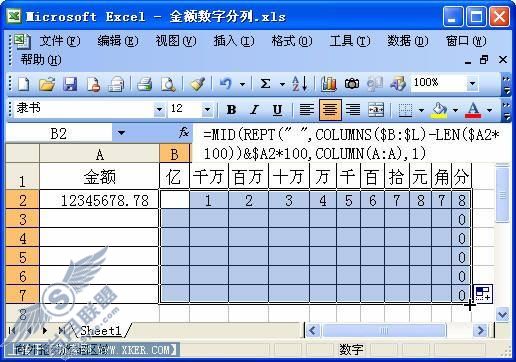Open the Chart Wizard icon
The width and height of the screenshot is (516, 362).
[329, 84]
